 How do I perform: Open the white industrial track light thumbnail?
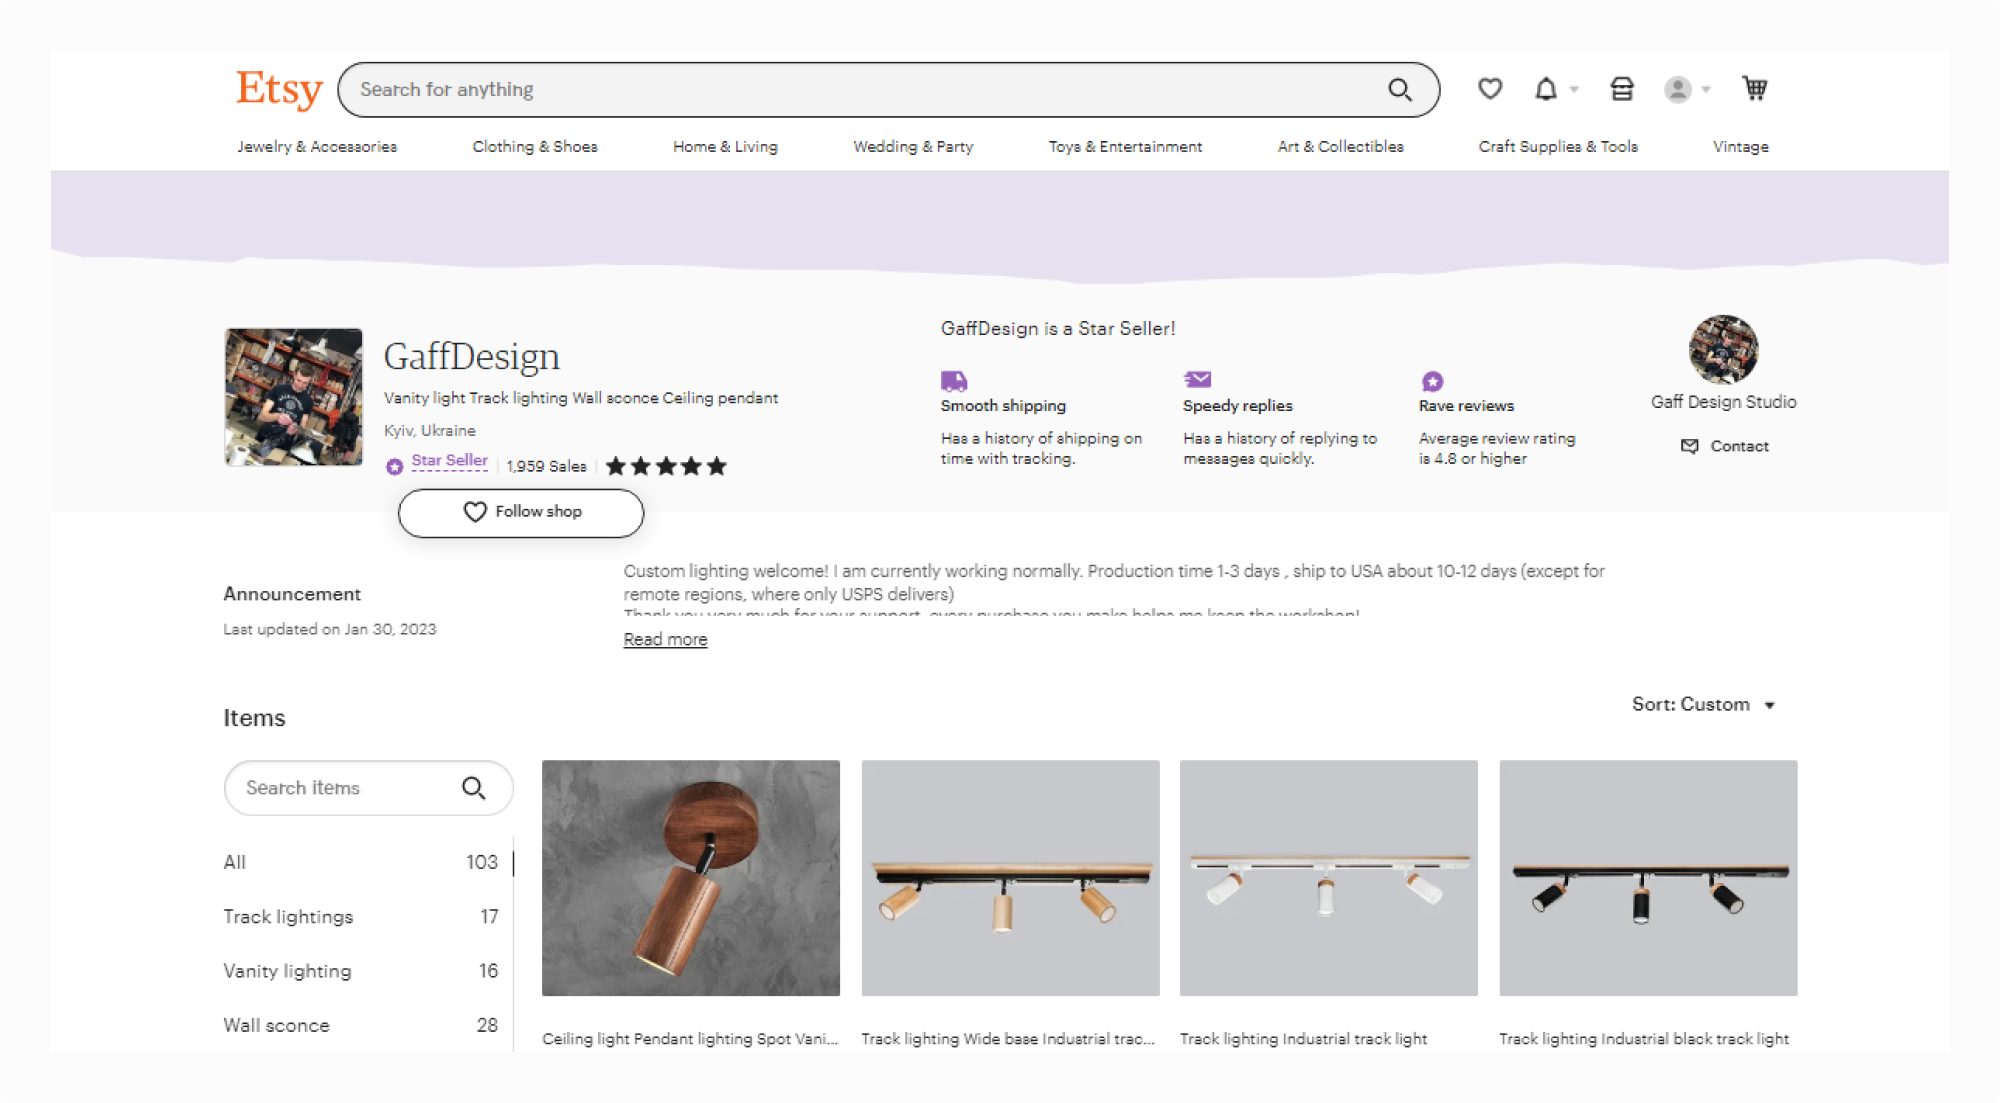pyautogui.click(x=1329, y=878)
